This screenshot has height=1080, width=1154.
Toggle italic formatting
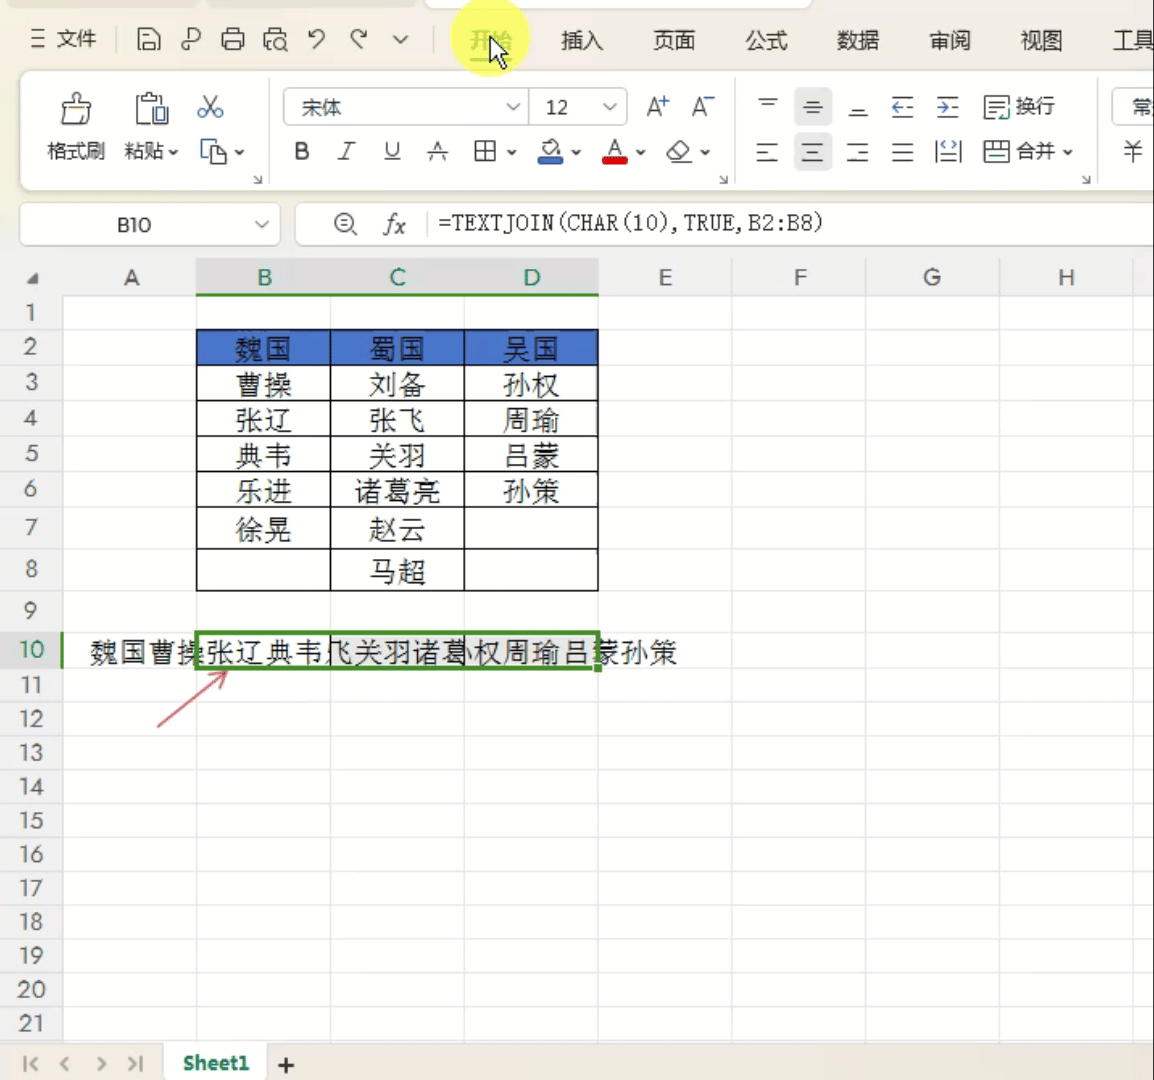(x=346, y=152)
